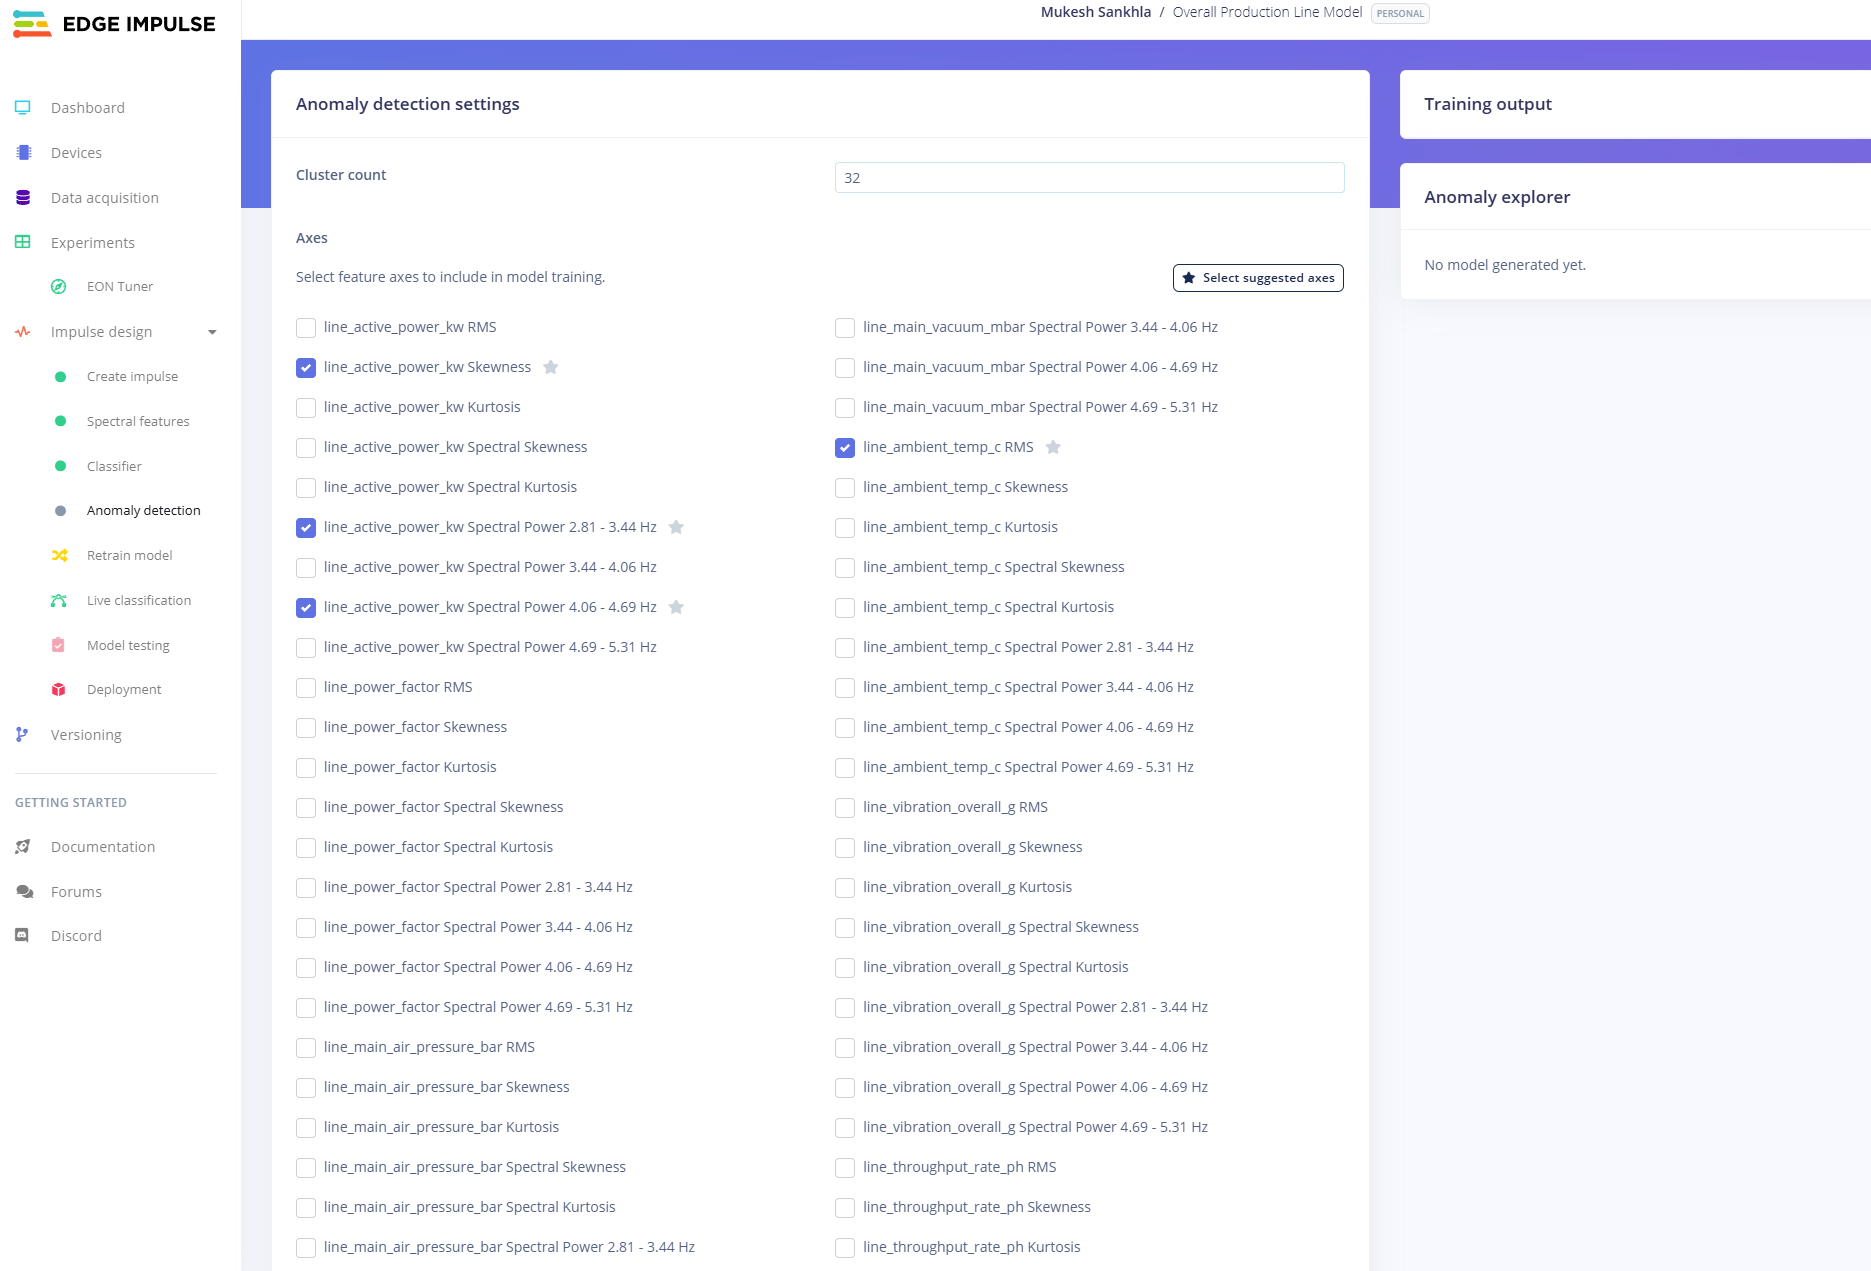Click the Experiments grid icon
This screenshot has width=1871, height=1271.
coord(23,242)
